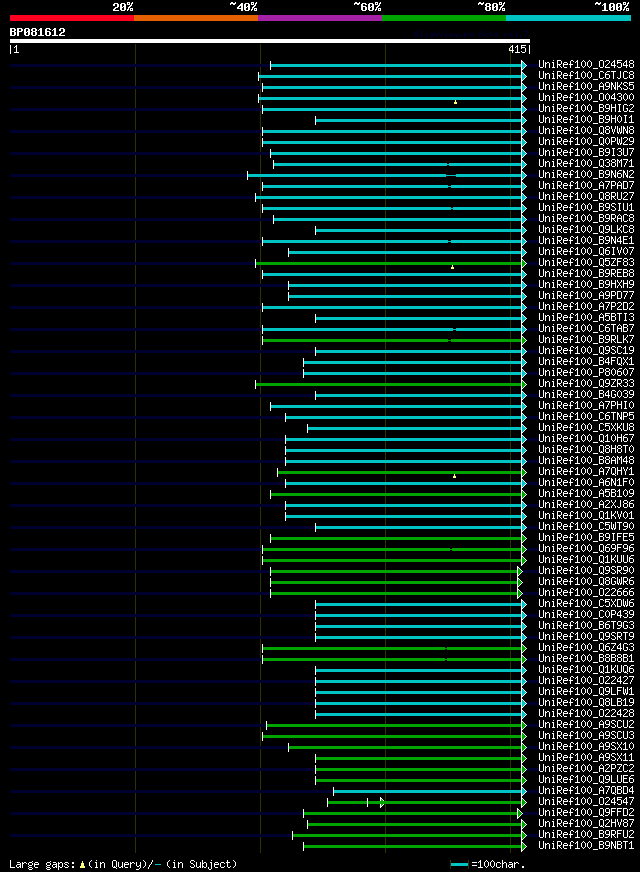Click the UniRef100_A9SX11 label
This screenshot has width=640, height=872.
(586, 757)
